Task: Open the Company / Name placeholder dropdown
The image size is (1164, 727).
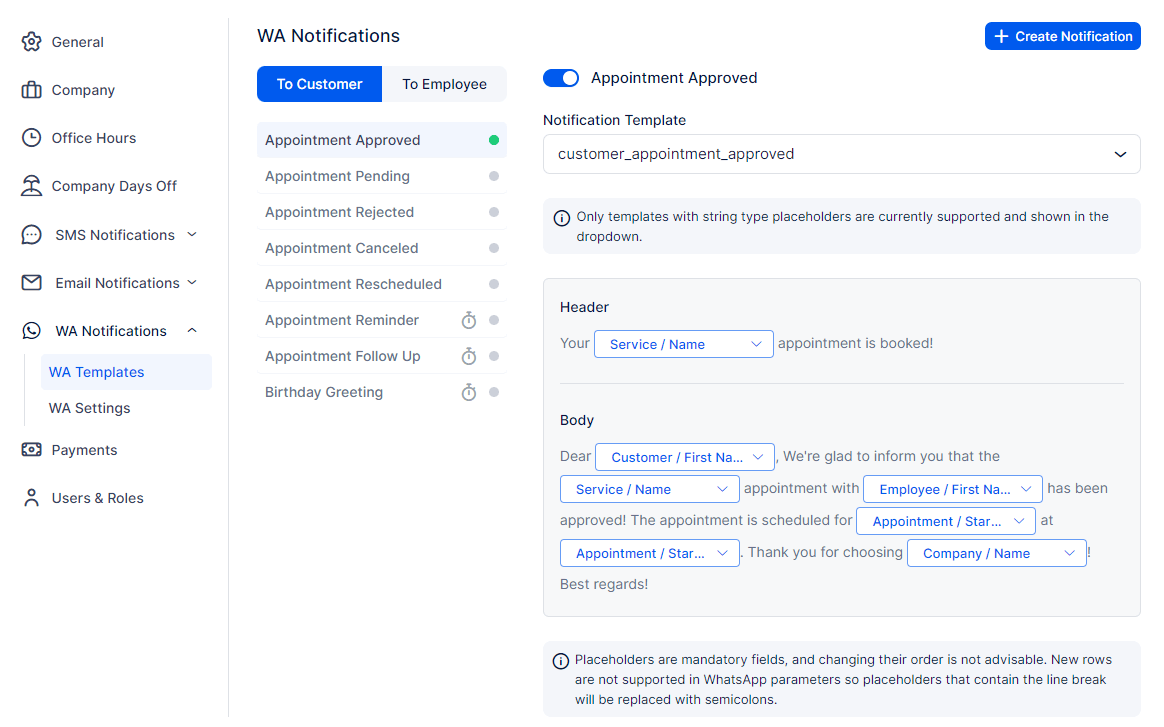Action: click(x=996, y=553)
